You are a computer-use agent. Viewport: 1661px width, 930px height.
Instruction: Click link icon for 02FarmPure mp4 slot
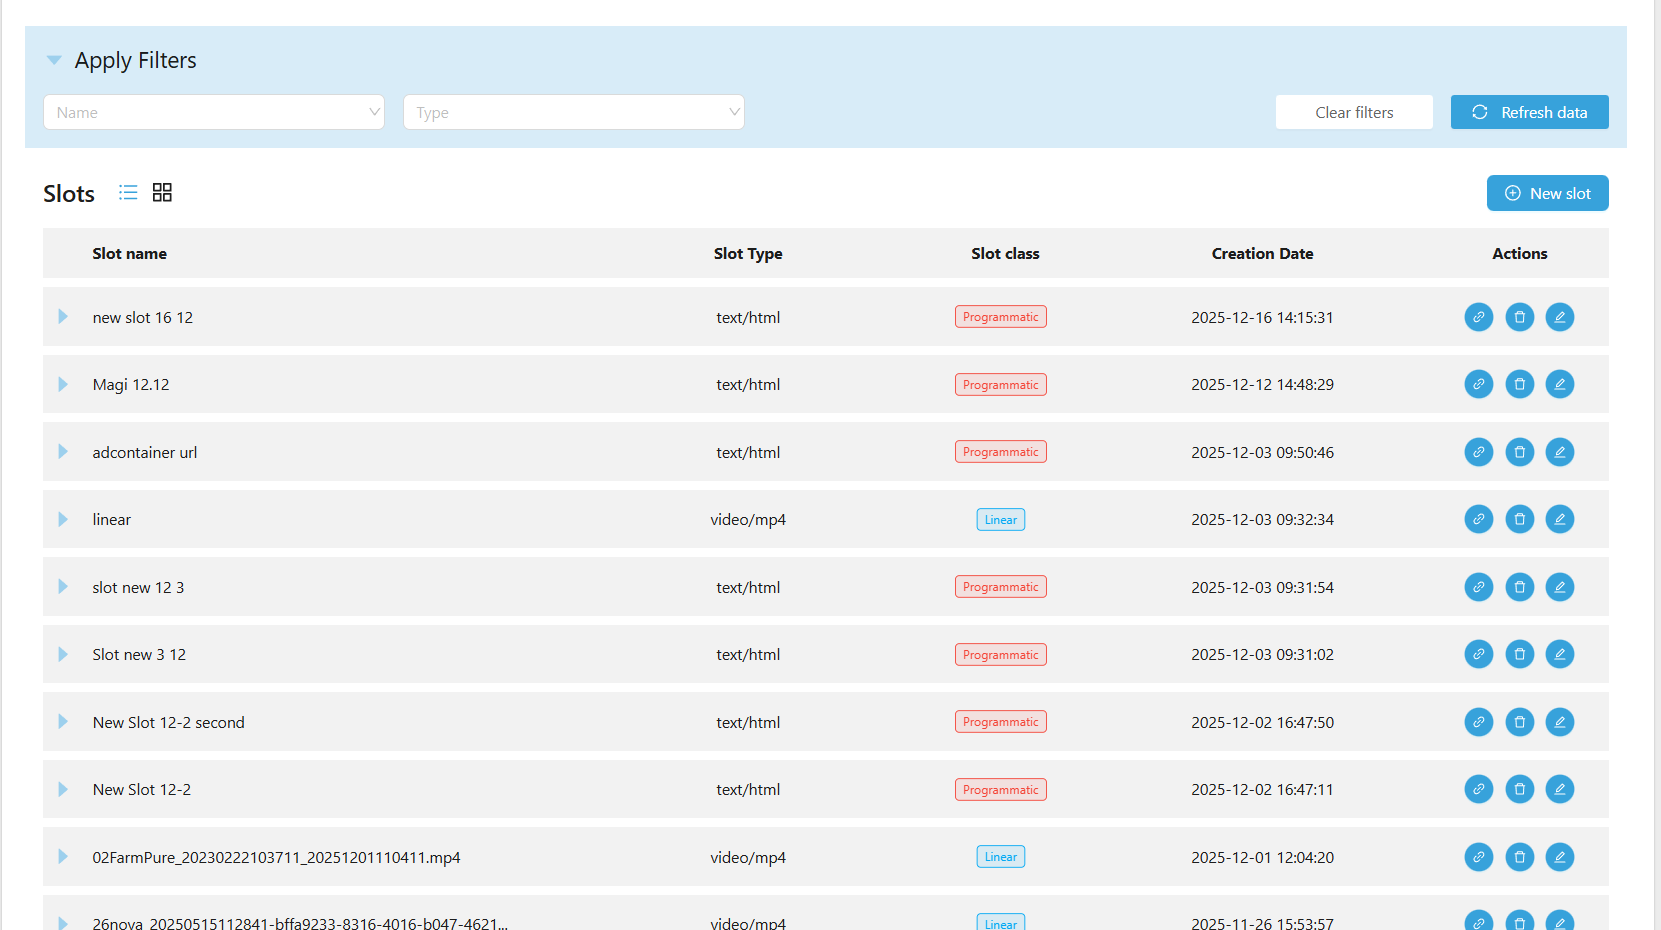pos(1478,857)
